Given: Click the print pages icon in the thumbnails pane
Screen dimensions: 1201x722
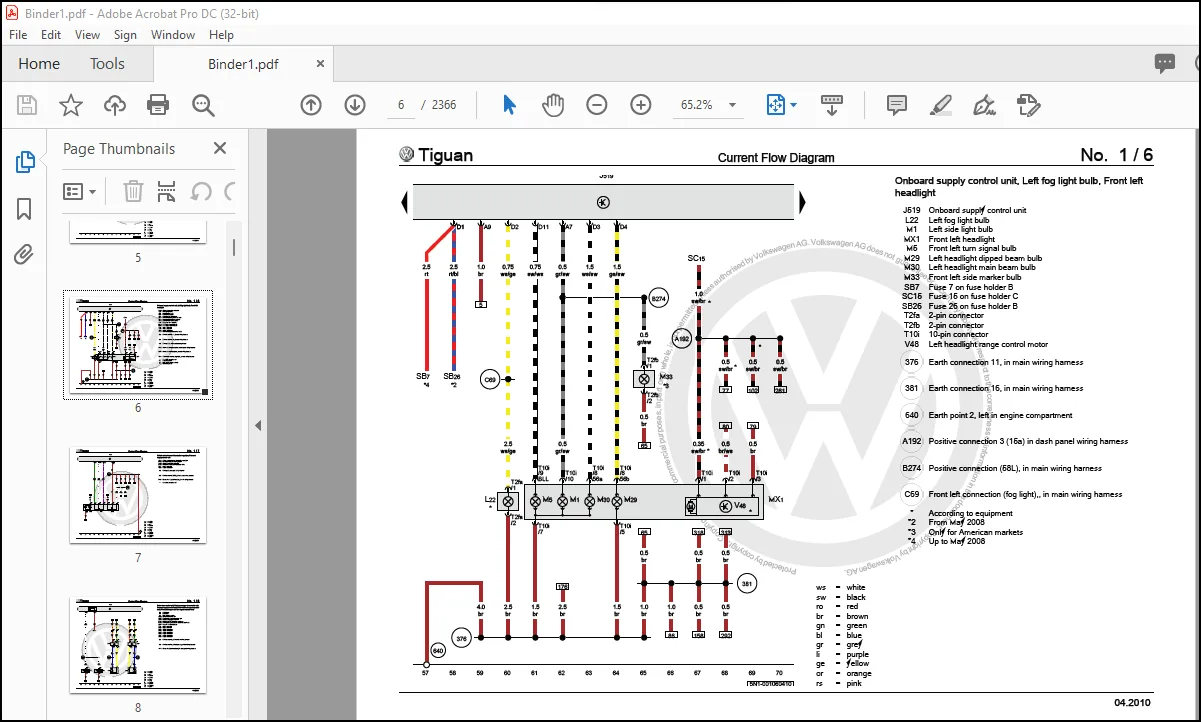Looking at the screenshot, I should click(167, 191).
